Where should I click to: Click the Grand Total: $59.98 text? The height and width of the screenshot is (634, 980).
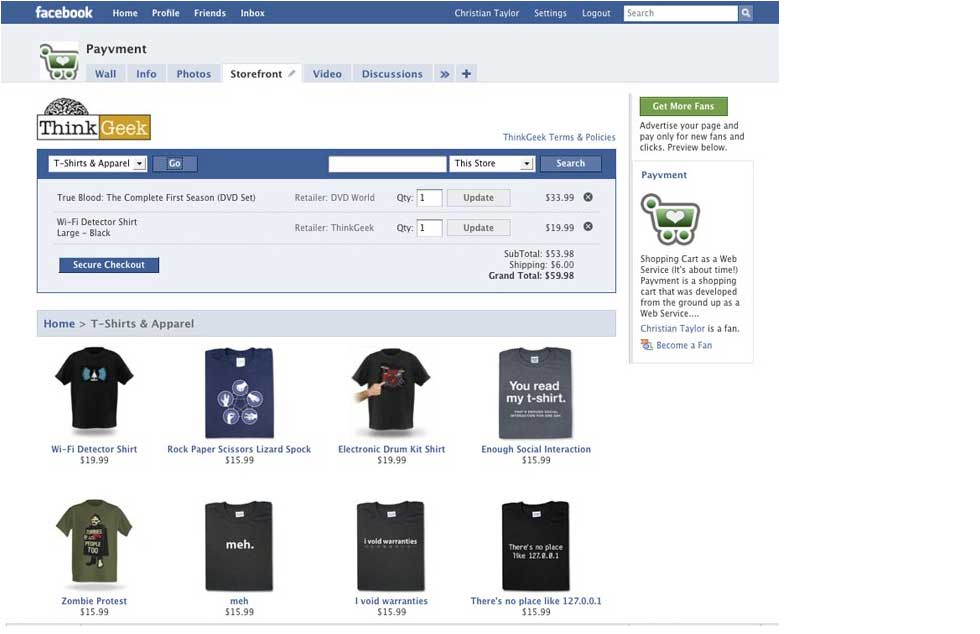[x=531, y=276]
